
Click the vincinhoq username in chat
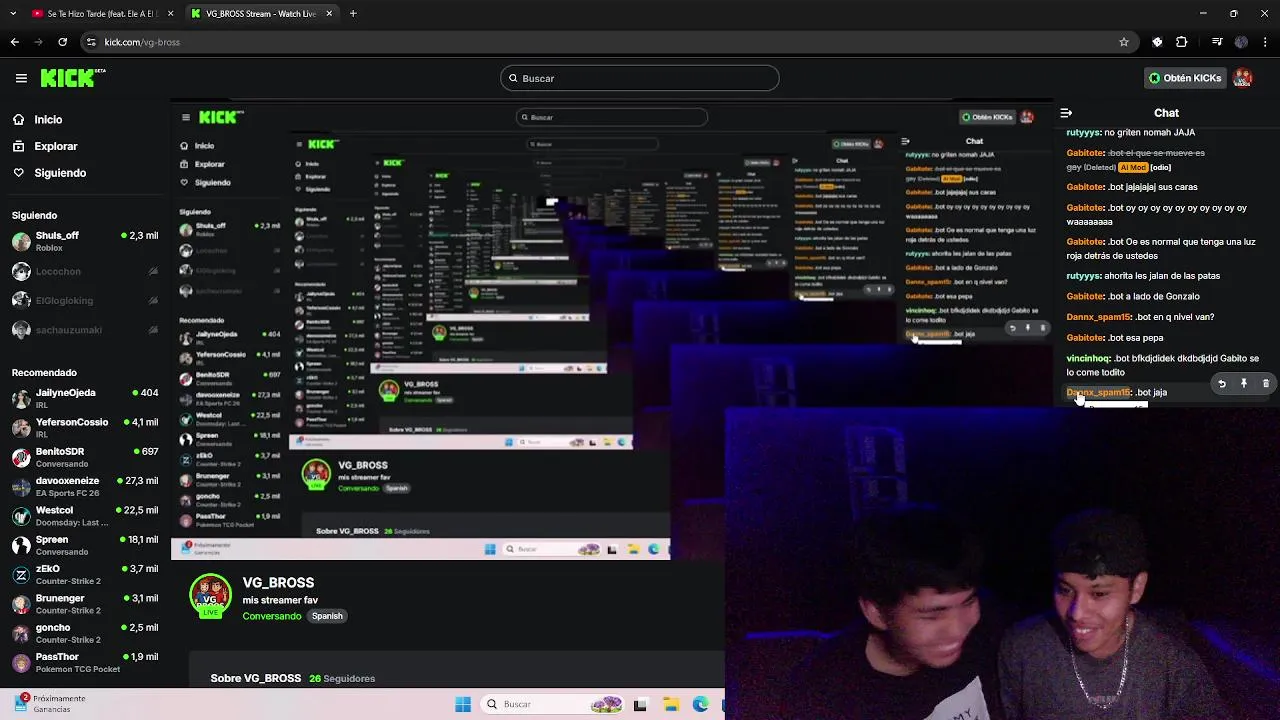(1088, 358)
